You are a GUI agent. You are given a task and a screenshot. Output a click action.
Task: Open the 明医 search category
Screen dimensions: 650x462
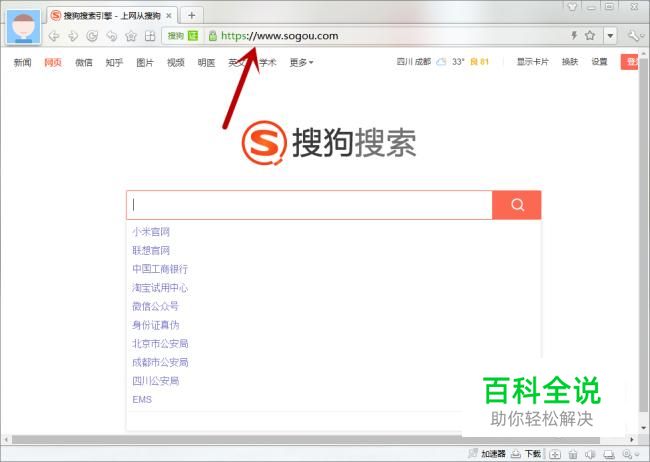pos(206,62)
